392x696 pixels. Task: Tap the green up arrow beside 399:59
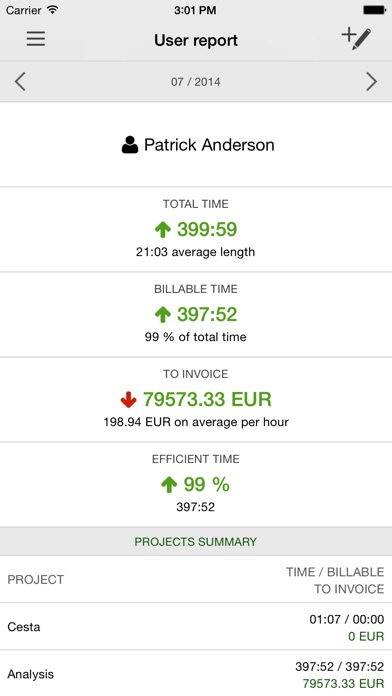tap(162, 229)
